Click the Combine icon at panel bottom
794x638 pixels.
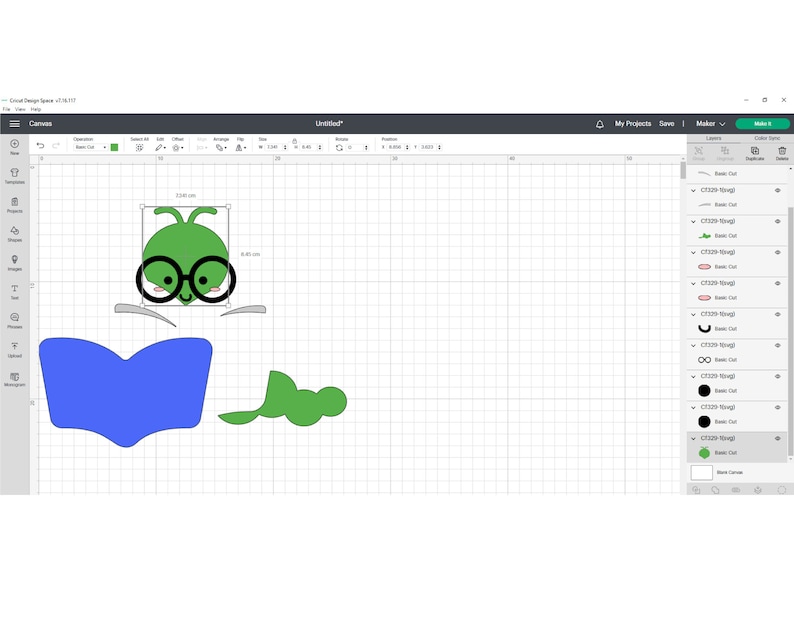(715, 490)
